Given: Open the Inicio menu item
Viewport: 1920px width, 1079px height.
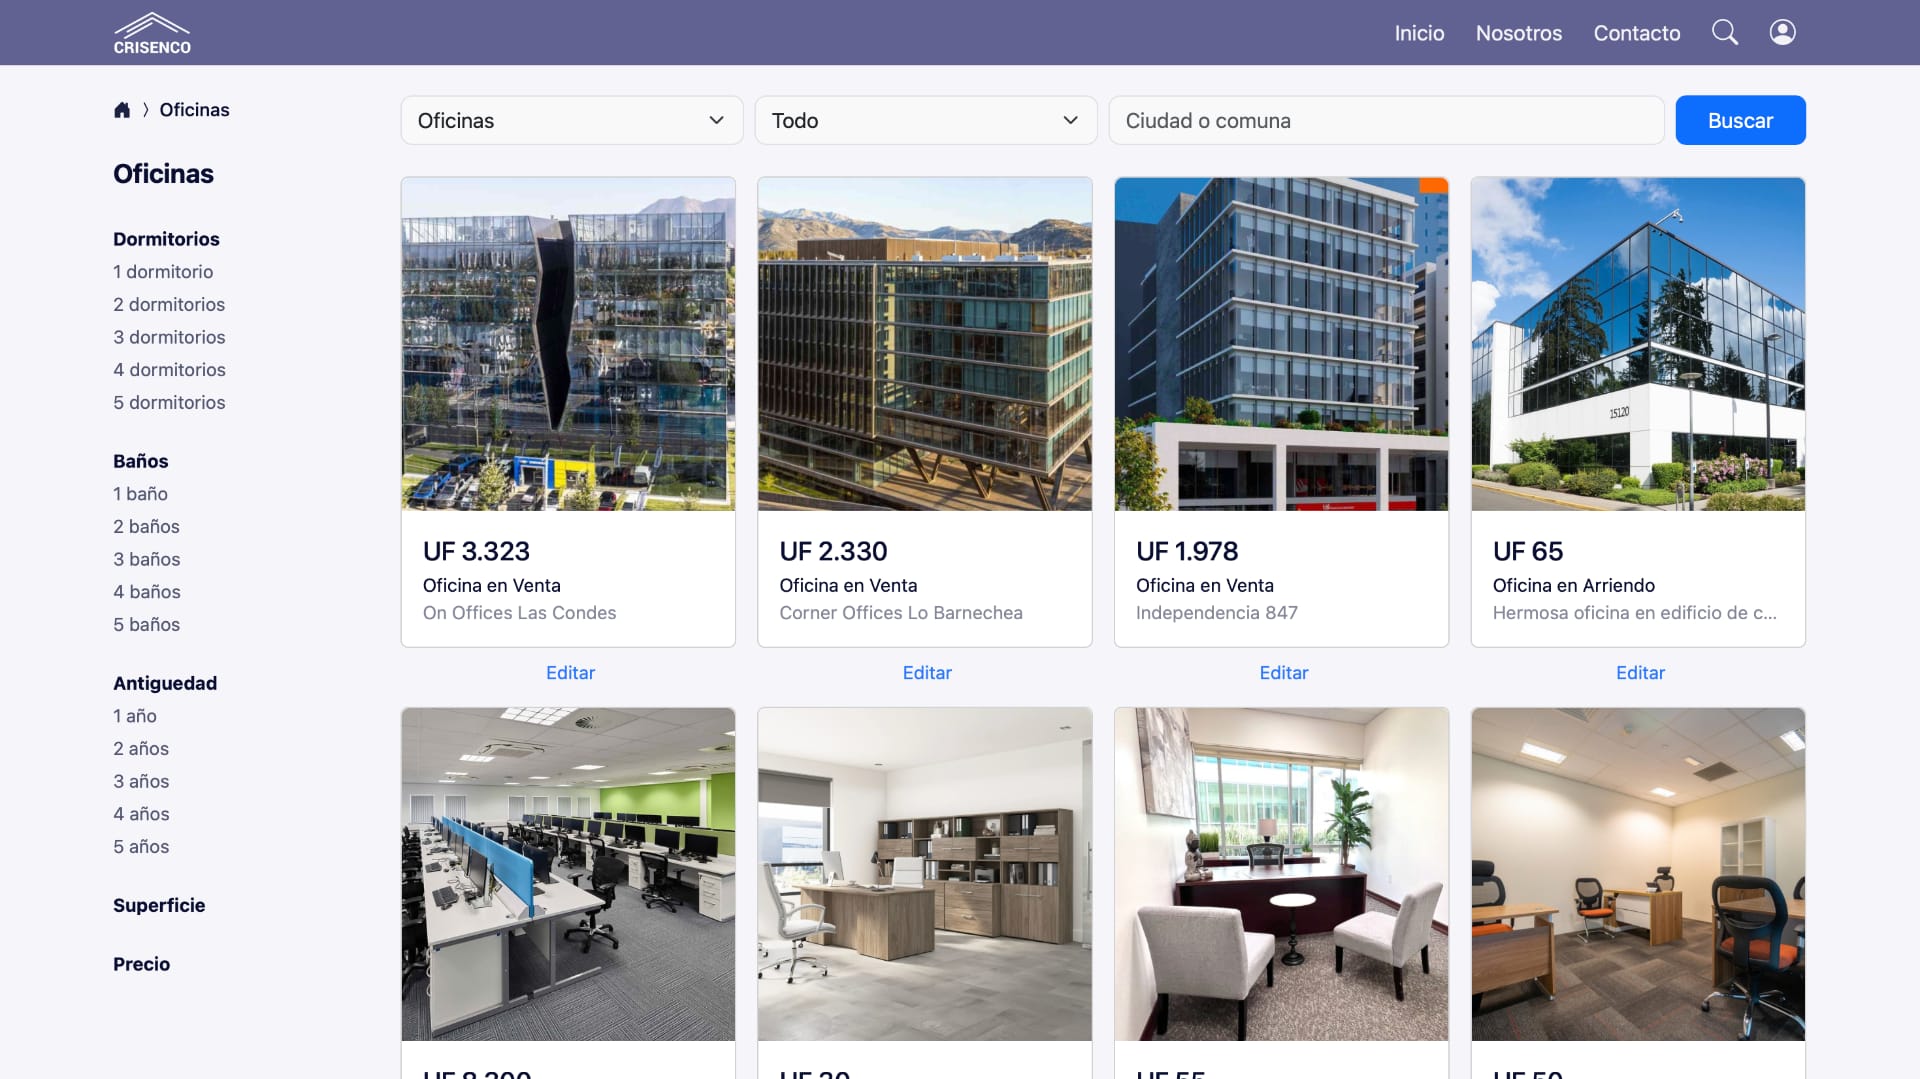Looking at the screenshot, I should pos(1419,33).
